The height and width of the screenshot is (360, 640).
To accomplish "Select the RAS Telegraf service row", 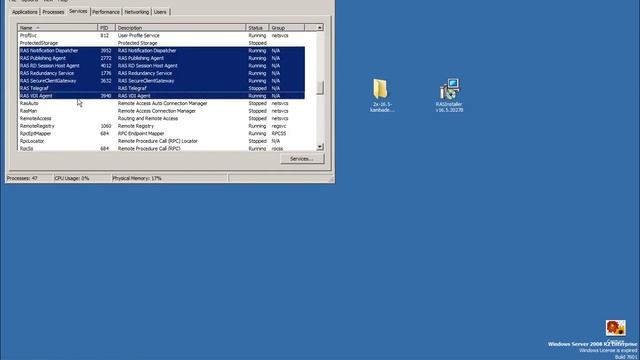I will tap(162, 88).
